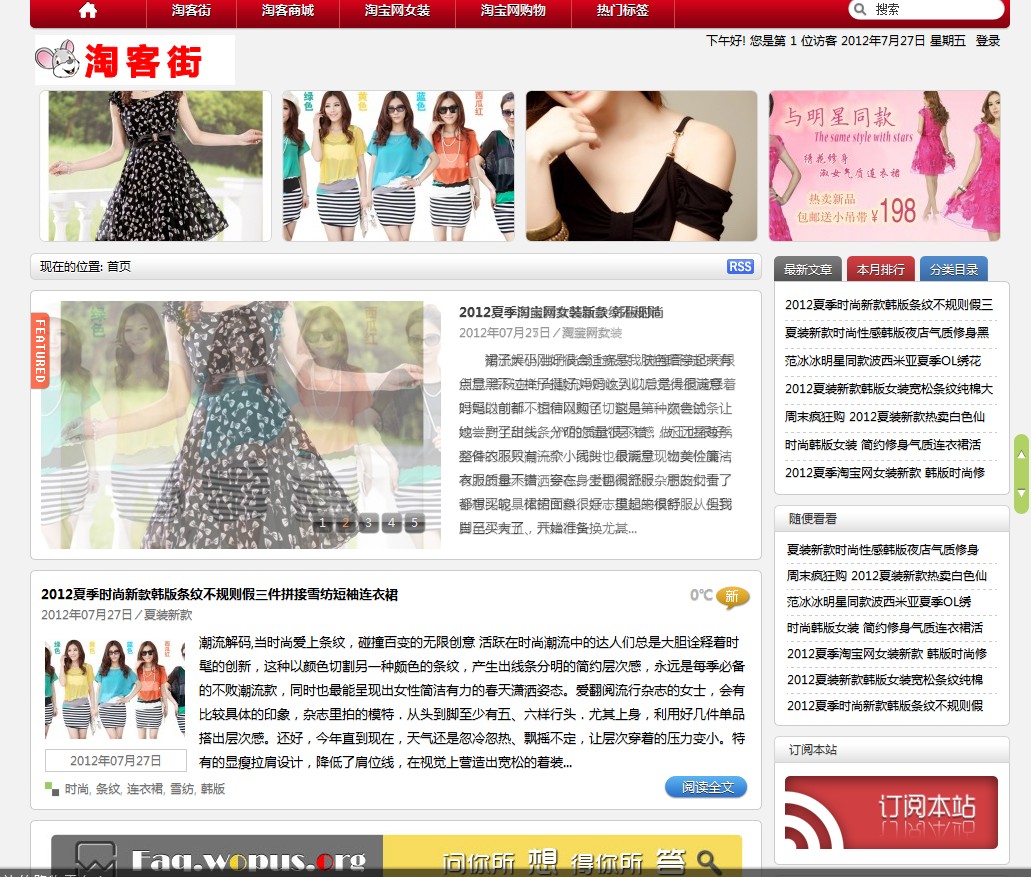Screen dimensions: 1031x877
Task: Click the 首页 breadcrumb link
Action: [x=119, y=266]
